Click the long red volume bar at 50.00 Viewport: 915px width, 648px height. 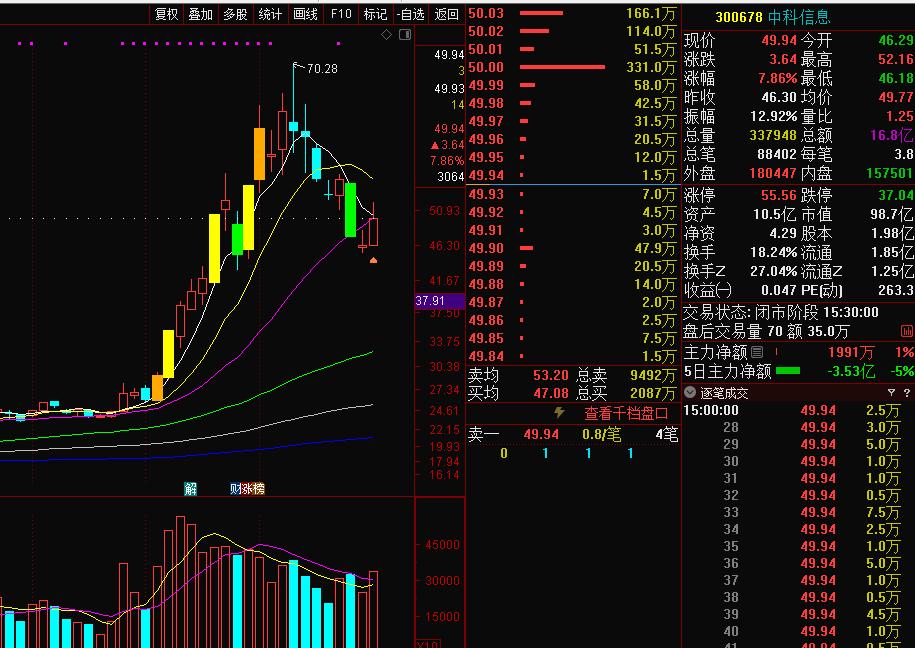(562, 67)
